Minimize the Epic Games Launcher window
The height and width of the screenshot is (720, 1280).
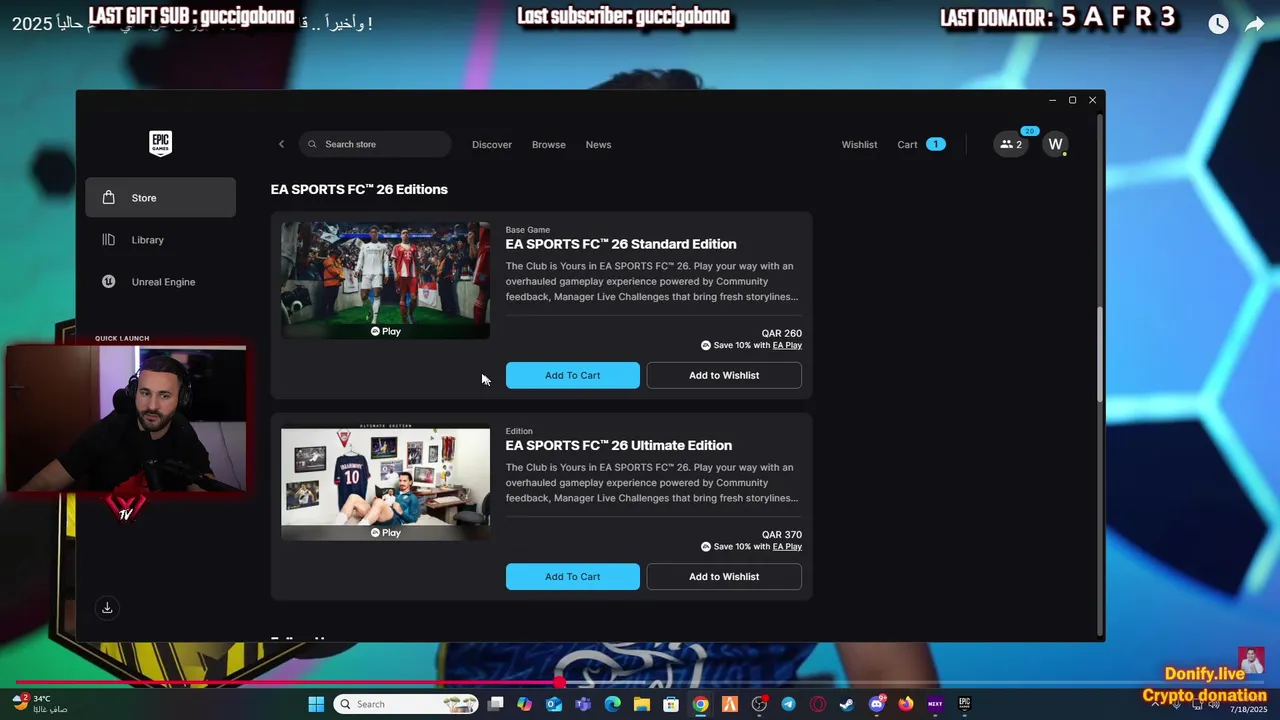1052,100
